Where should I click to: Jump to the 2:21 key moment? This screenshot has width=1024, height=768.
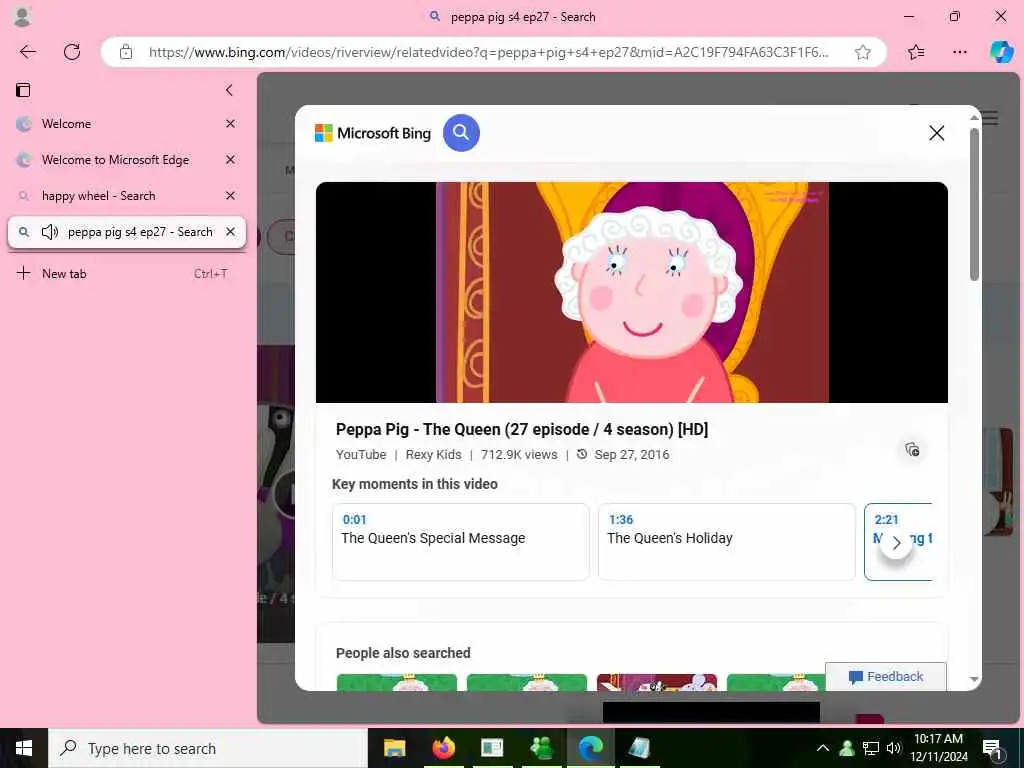click(899, 542)
